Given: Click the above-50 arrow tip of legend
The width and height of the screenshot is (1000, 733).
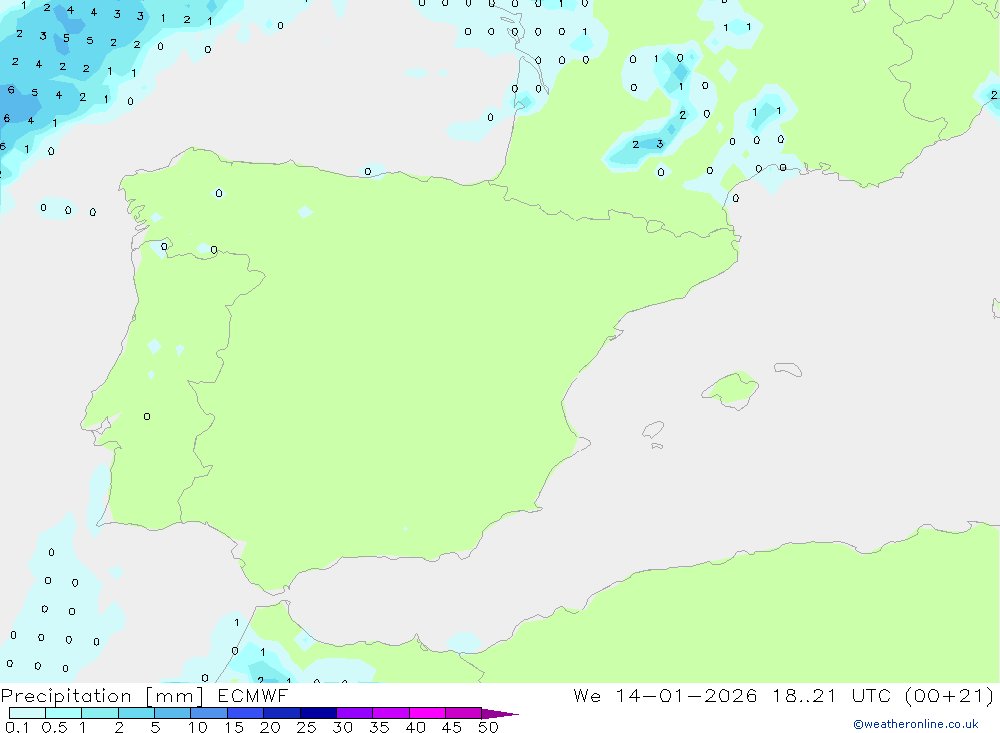Looking at the screenshot, I should point(500,714).
